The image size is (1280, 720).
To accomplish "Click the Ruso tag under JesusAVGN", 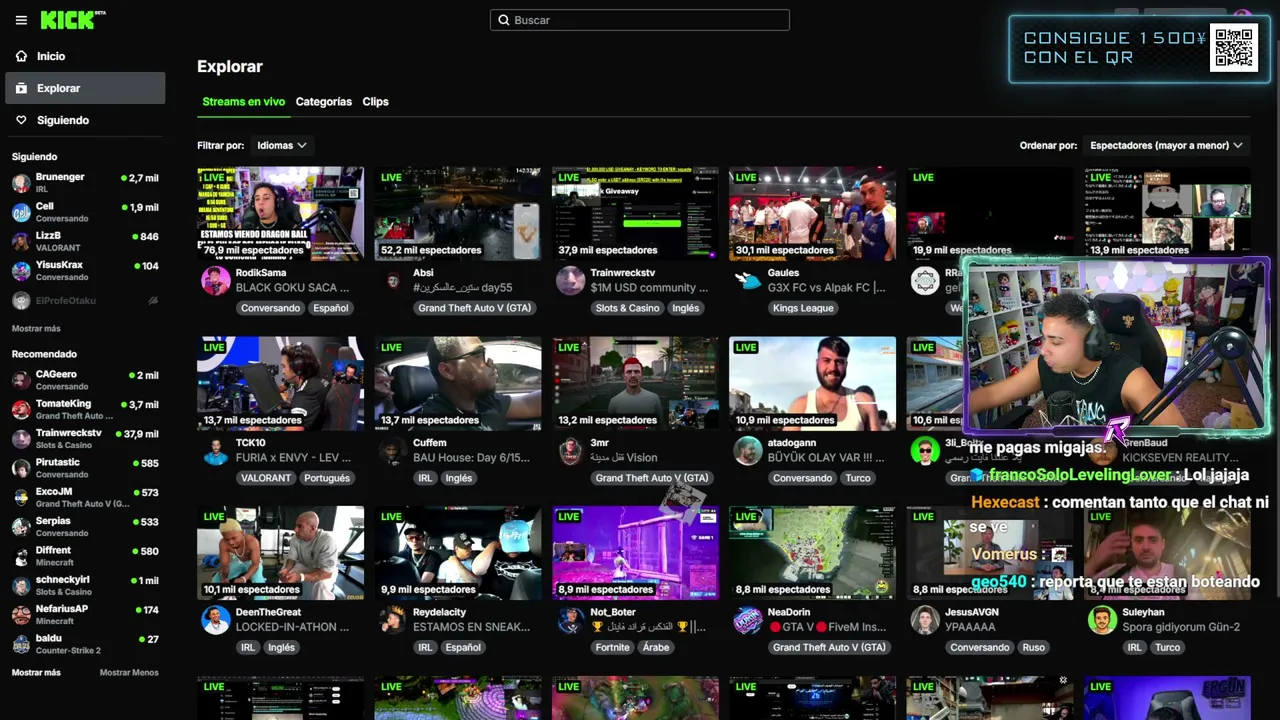I will [x=1034, y=647].
